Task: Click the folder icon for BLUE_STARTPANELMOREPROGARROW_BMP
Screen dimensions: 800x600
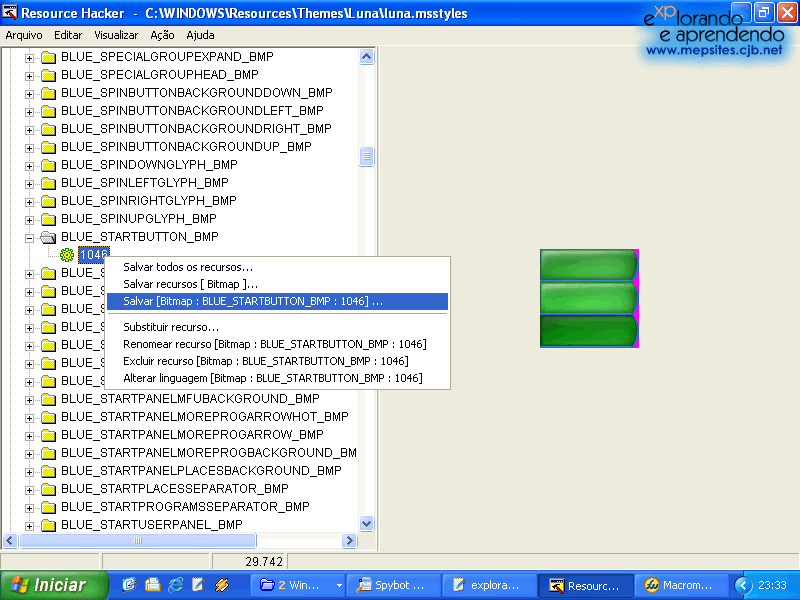Action: [48, 436]
